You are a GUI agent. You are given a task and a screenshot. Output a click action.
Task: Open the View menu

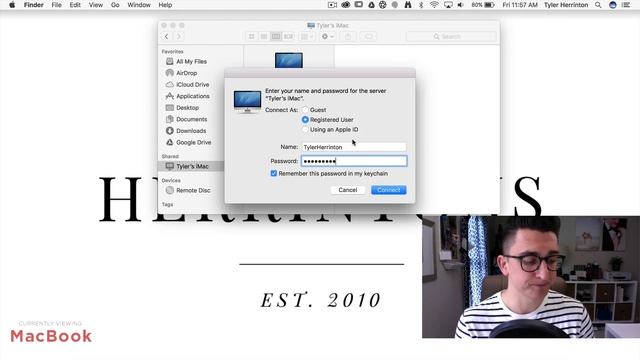point(96,5)
